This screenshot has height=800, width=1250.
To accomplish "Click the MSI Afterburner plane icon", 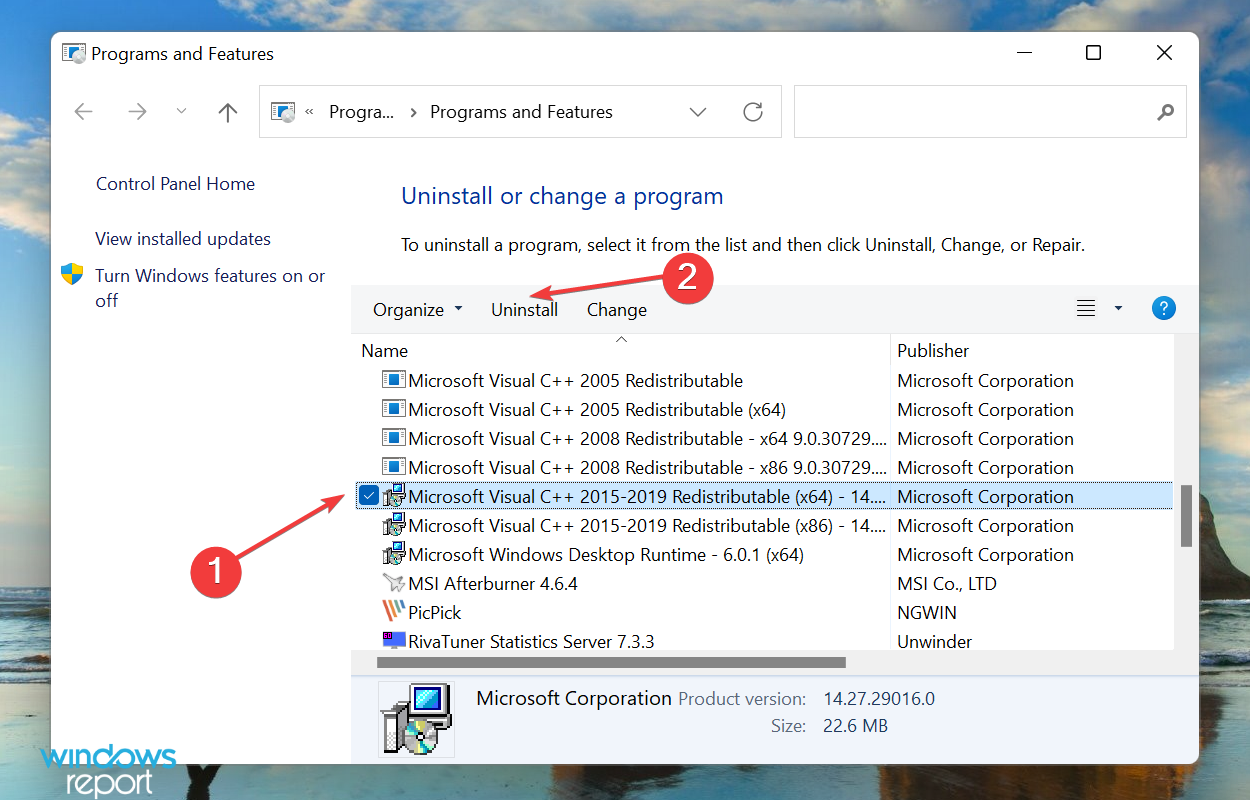I will (x=394, y=584).
